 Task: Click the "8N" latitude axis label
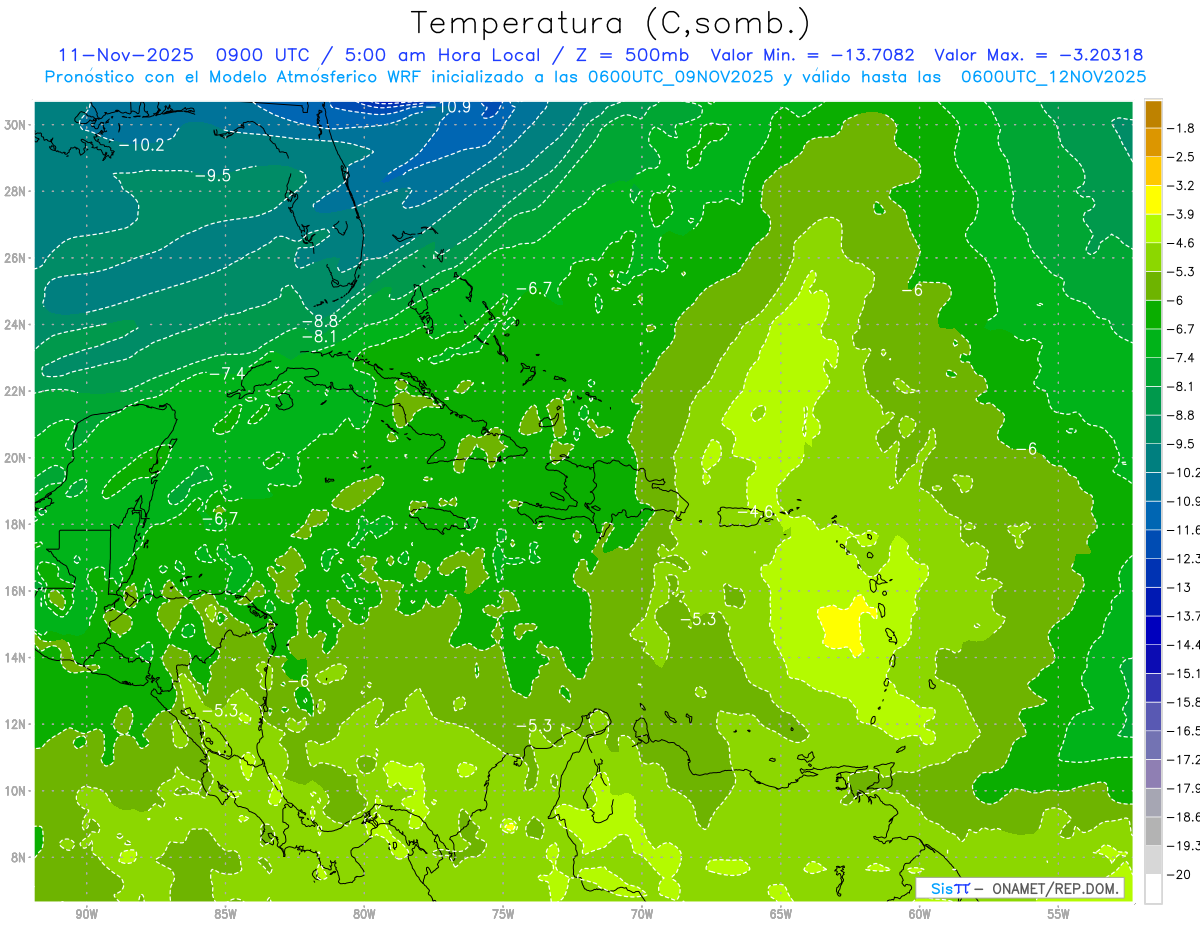click(20, 857)
